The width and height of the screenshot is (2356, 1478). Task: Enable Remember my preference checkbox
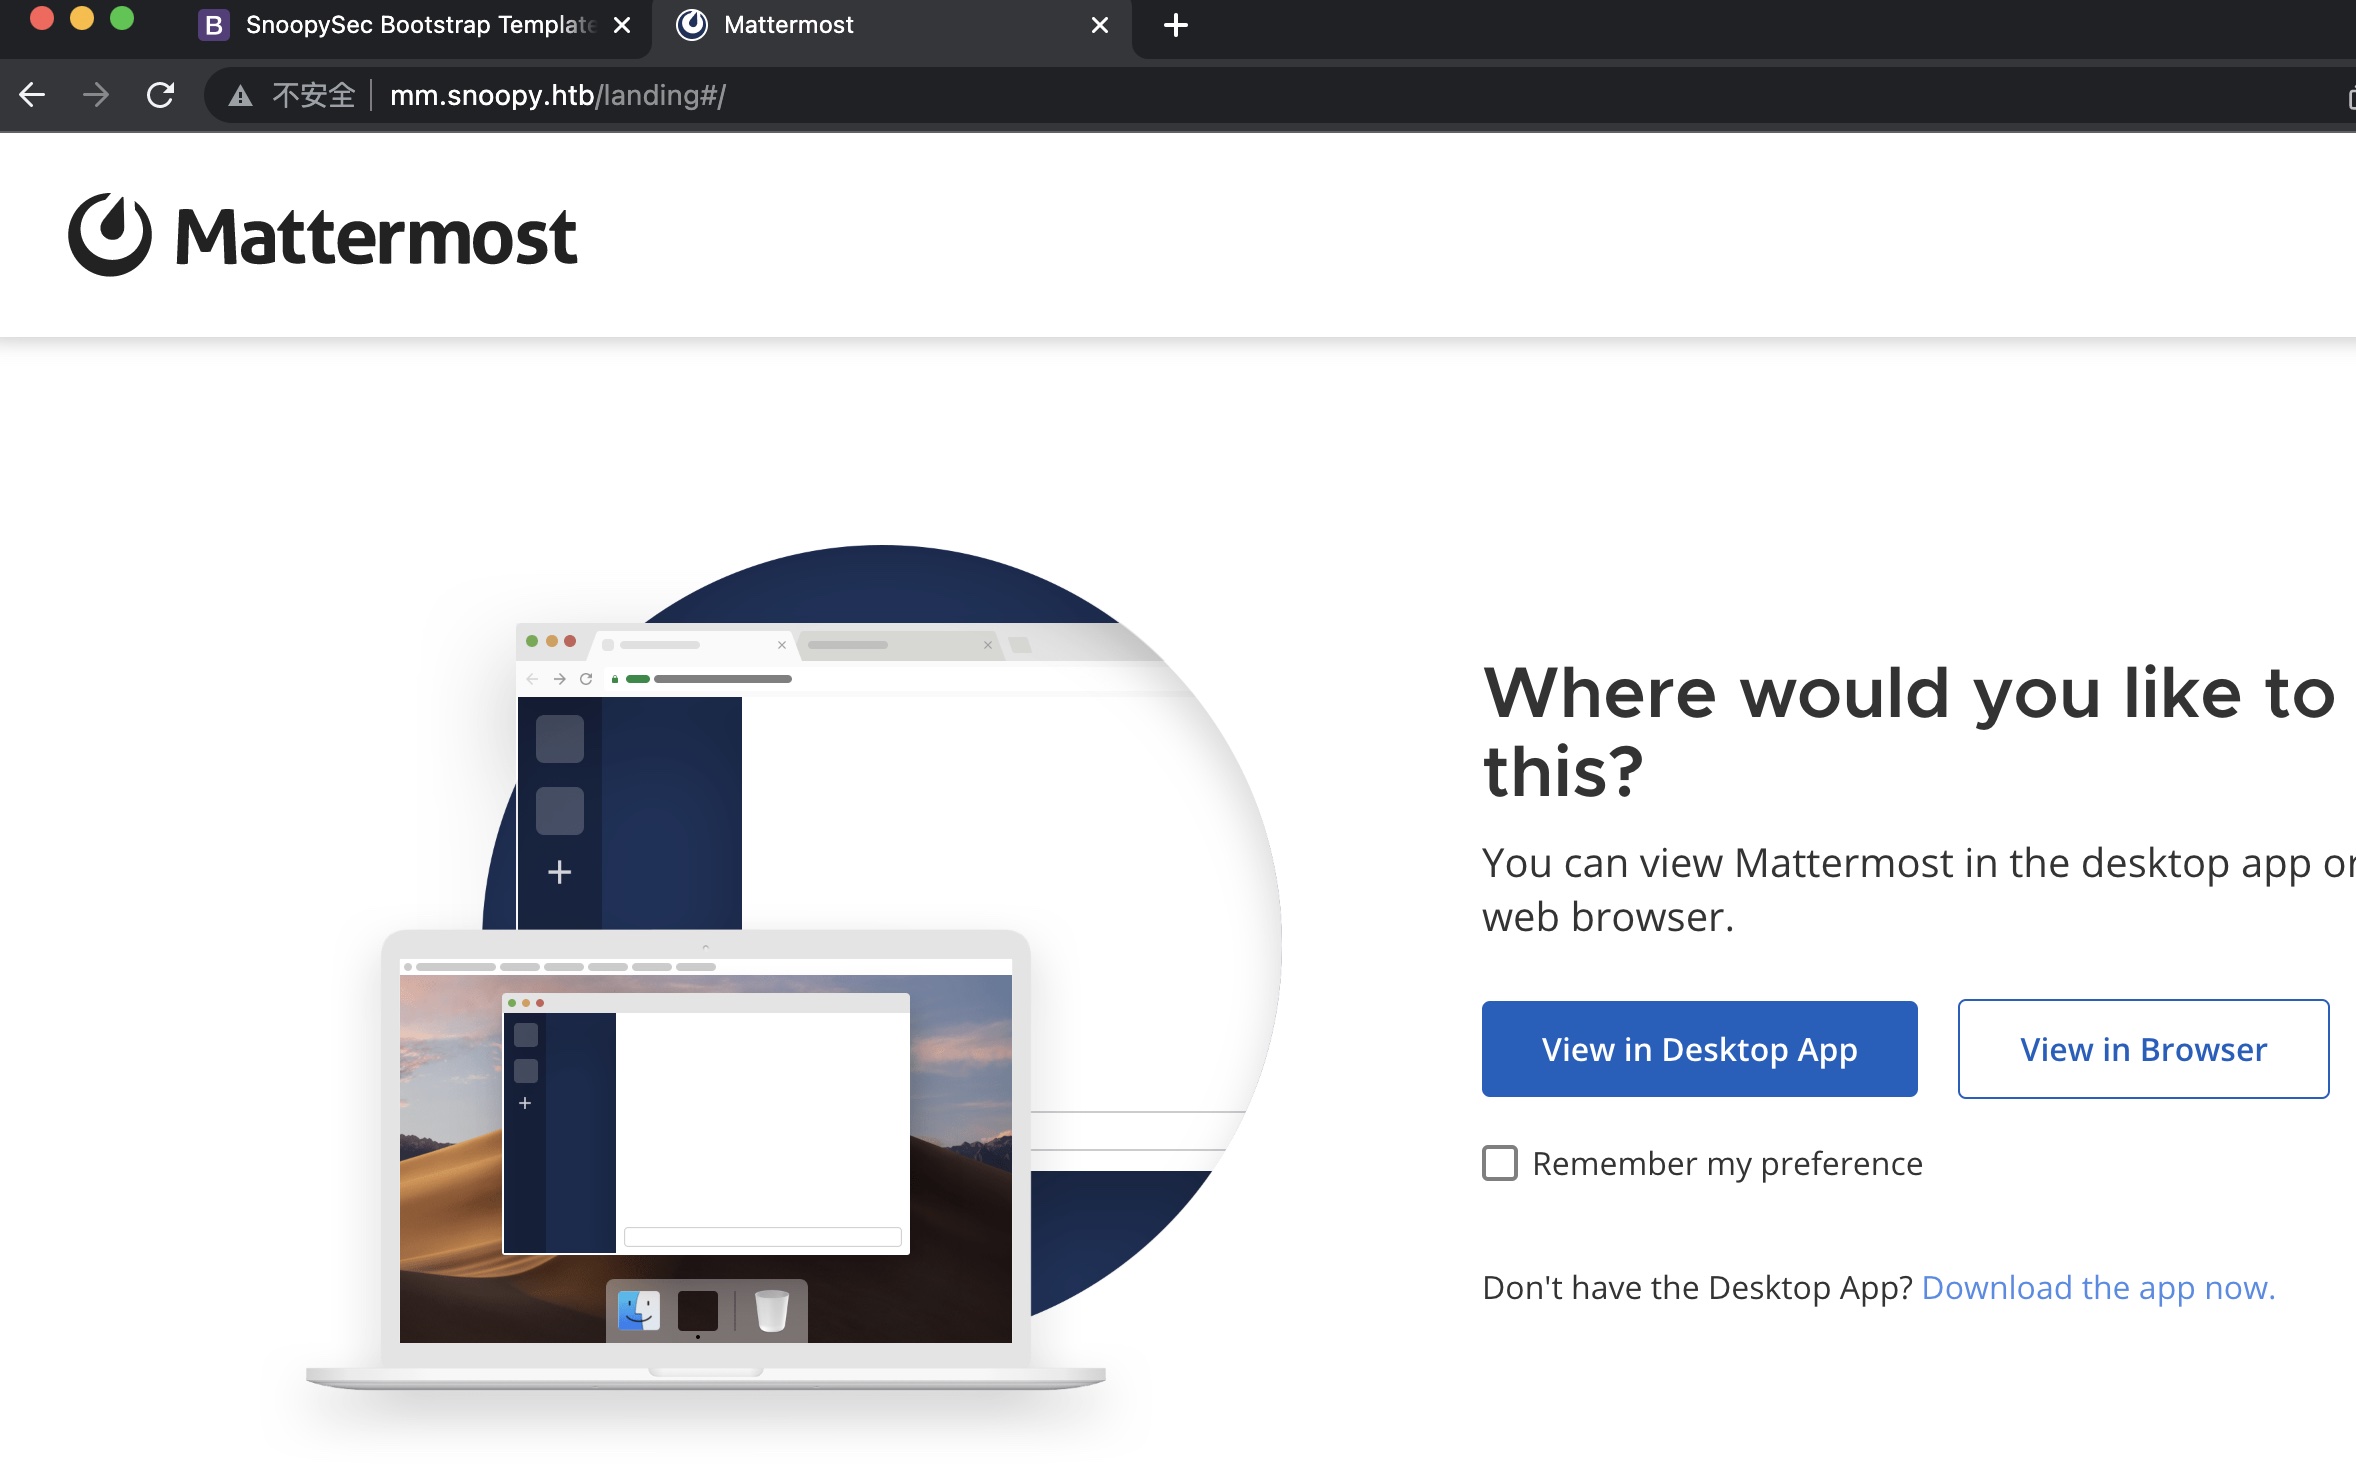click(1499, 1163)
